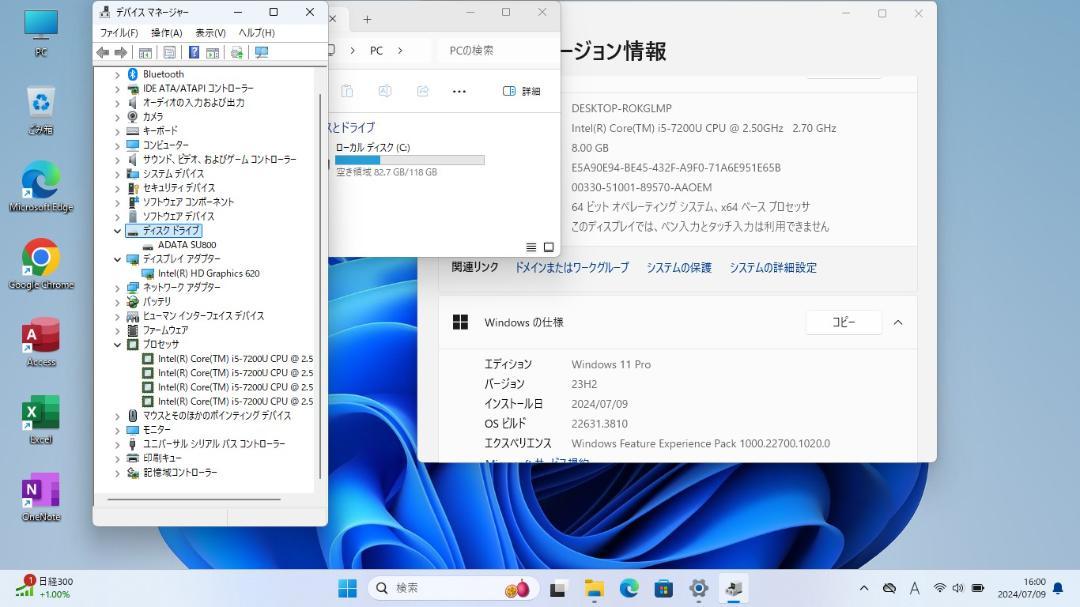
Task: Open the OneNote desktop shortcut
Action: [41, 497]
